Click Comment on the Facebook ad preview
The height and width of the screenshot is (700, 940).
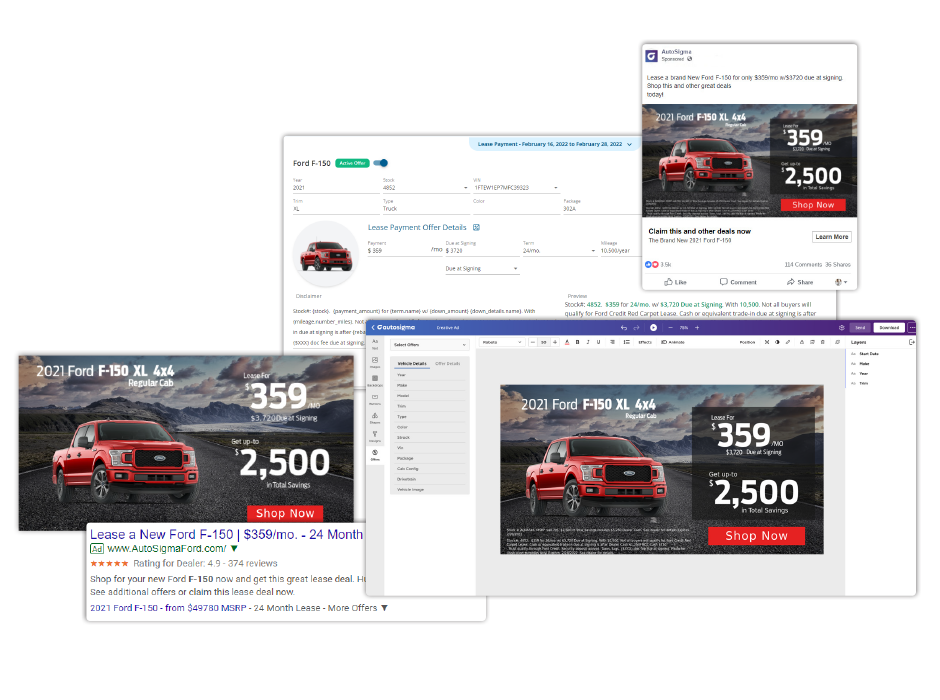click(x=738, y=282)
